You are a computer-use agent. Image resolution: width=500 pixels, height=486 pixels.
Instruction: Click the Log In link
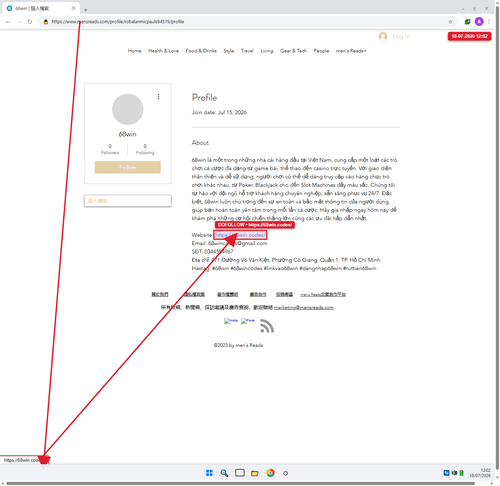[401, 36]
